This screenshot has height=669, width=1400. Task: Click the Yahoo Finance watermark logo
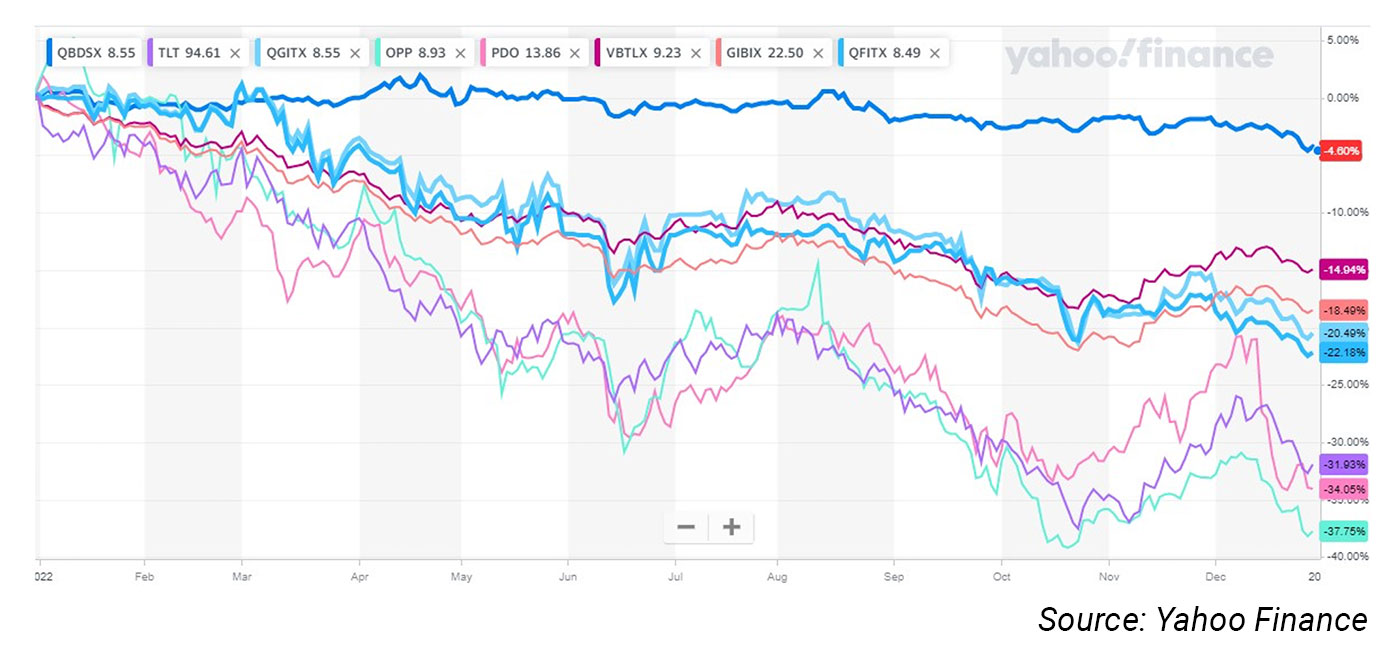[1138, 57]
